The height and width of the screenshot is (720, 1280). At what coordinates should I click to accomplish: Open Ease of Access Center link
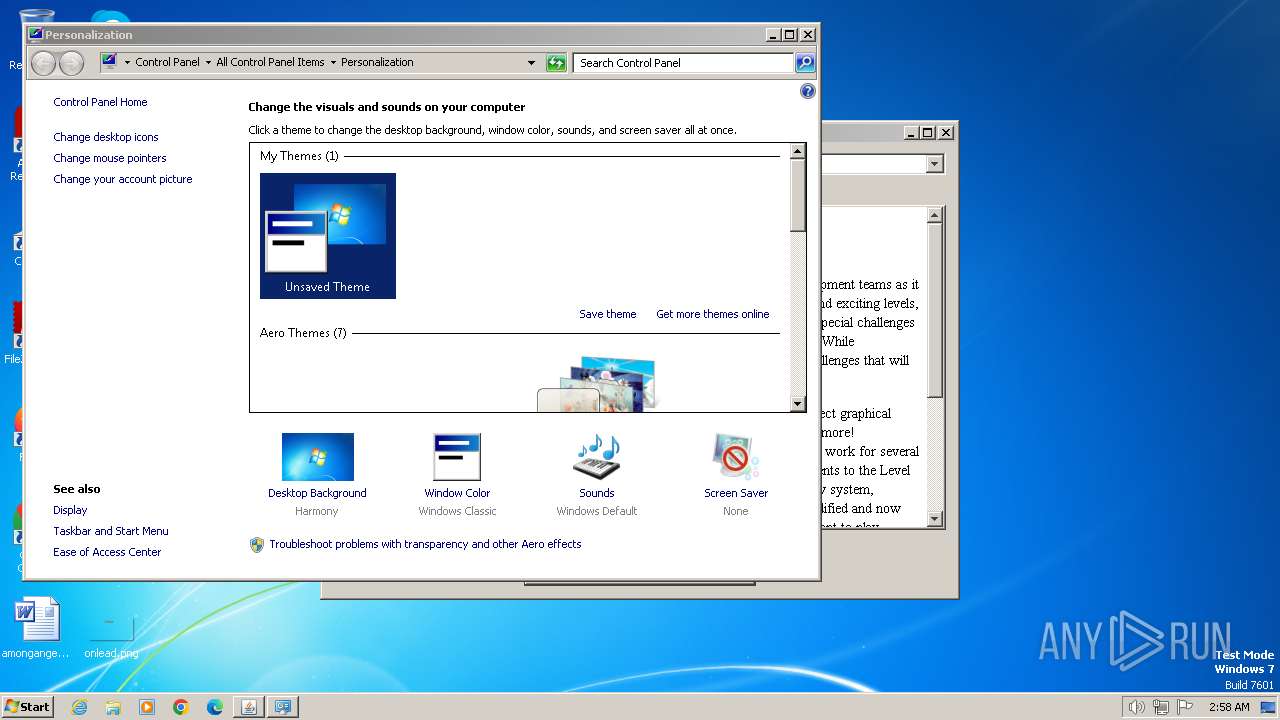(107, 552)
